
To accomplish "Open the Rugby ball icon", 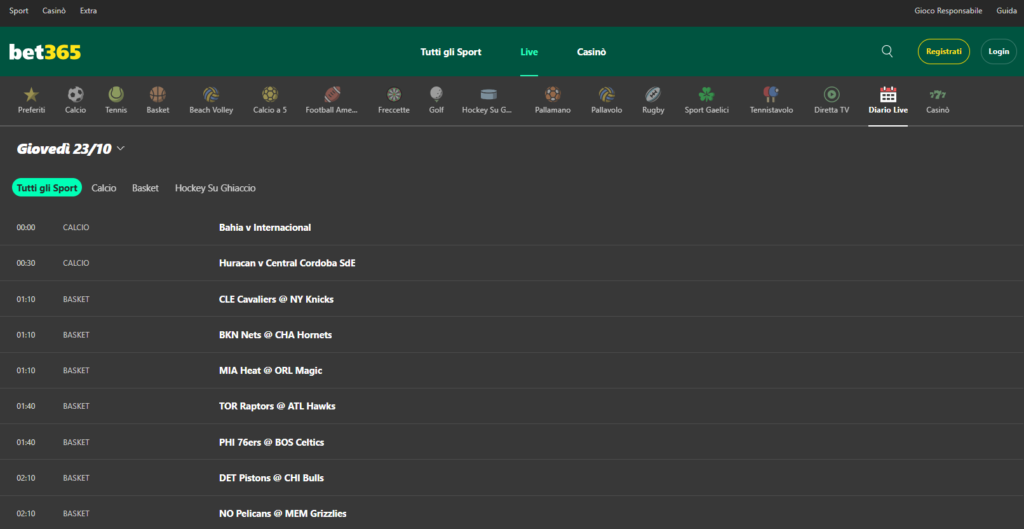I will tap(653, 95).
